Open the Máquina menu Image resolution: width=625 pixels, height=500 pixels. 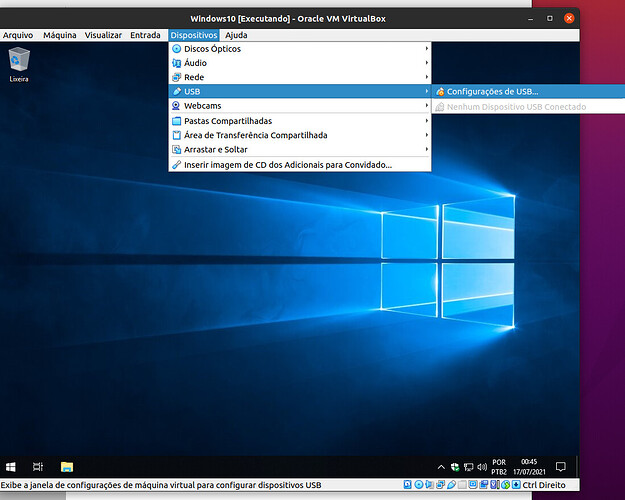pos(60,35)
